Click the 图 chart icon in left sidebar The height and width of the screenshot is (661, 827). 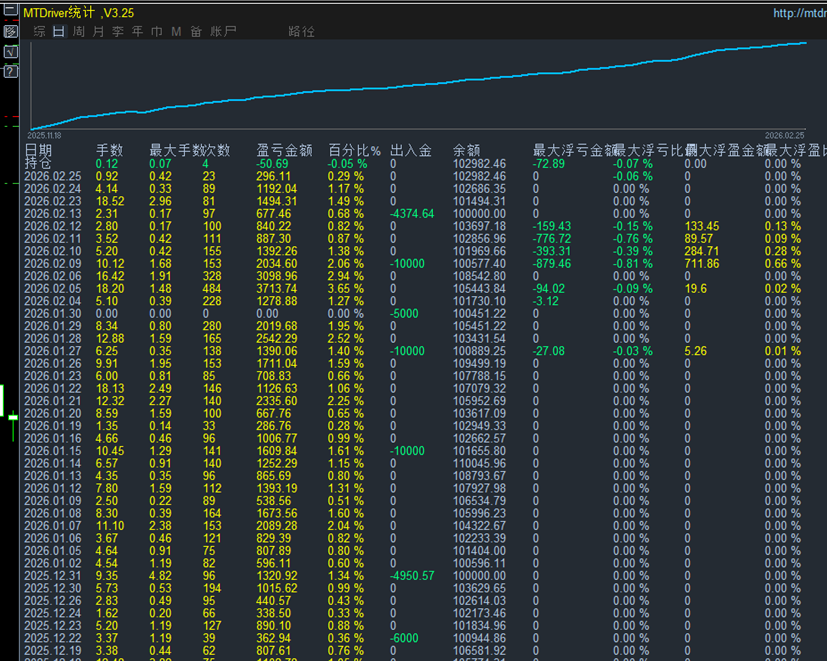10,30
